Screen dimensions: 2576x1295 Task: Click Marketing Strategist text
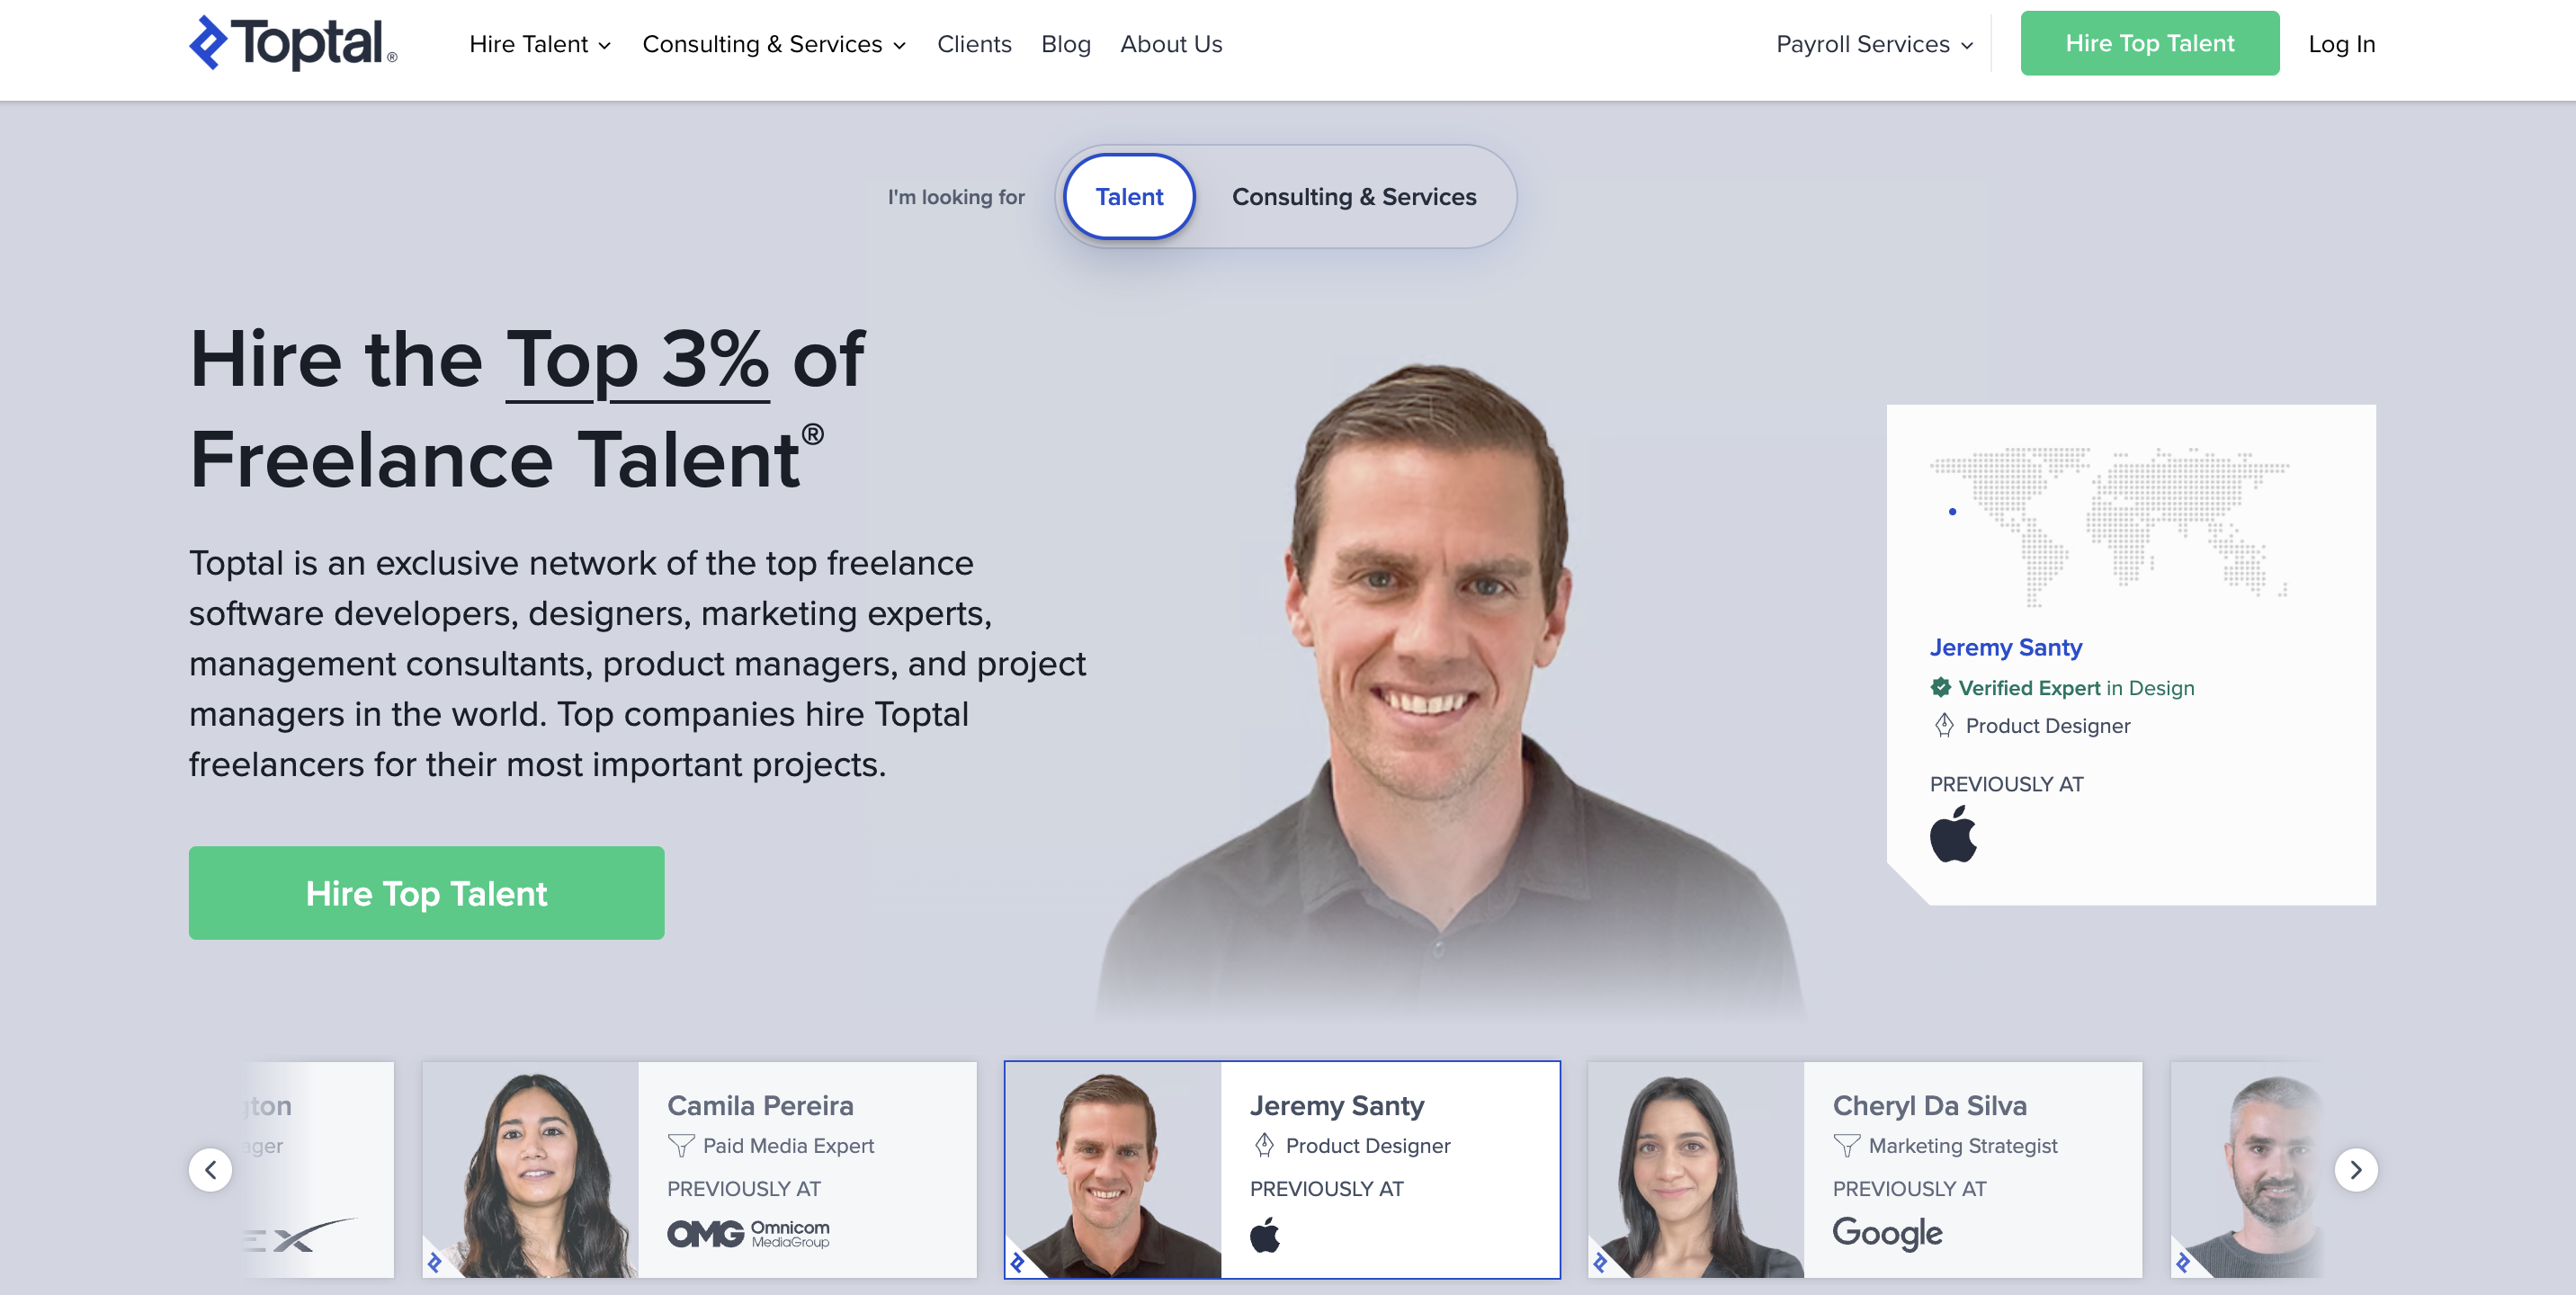click(x=1962, y=1145)
